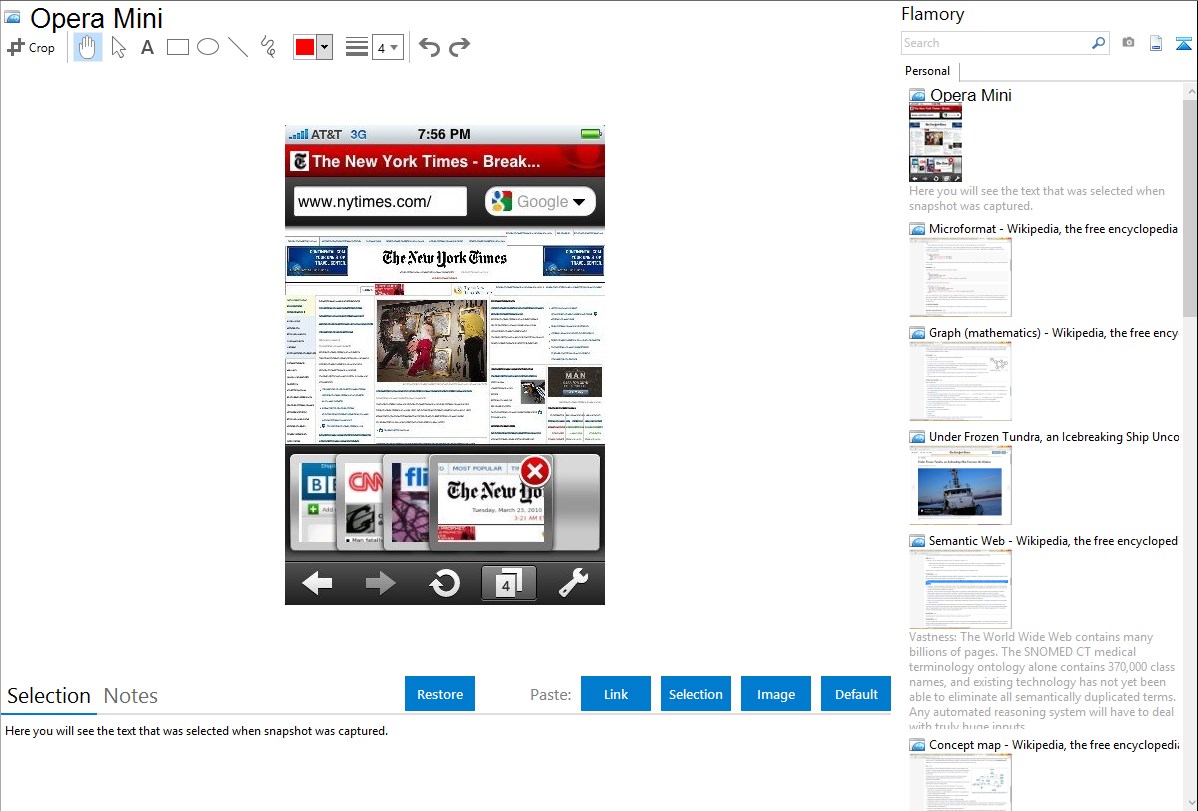This screenshot has width=1198, height=811.
Task: Open the Semantic Web snapshot thumbnail
Action: [x=960, y=589]
